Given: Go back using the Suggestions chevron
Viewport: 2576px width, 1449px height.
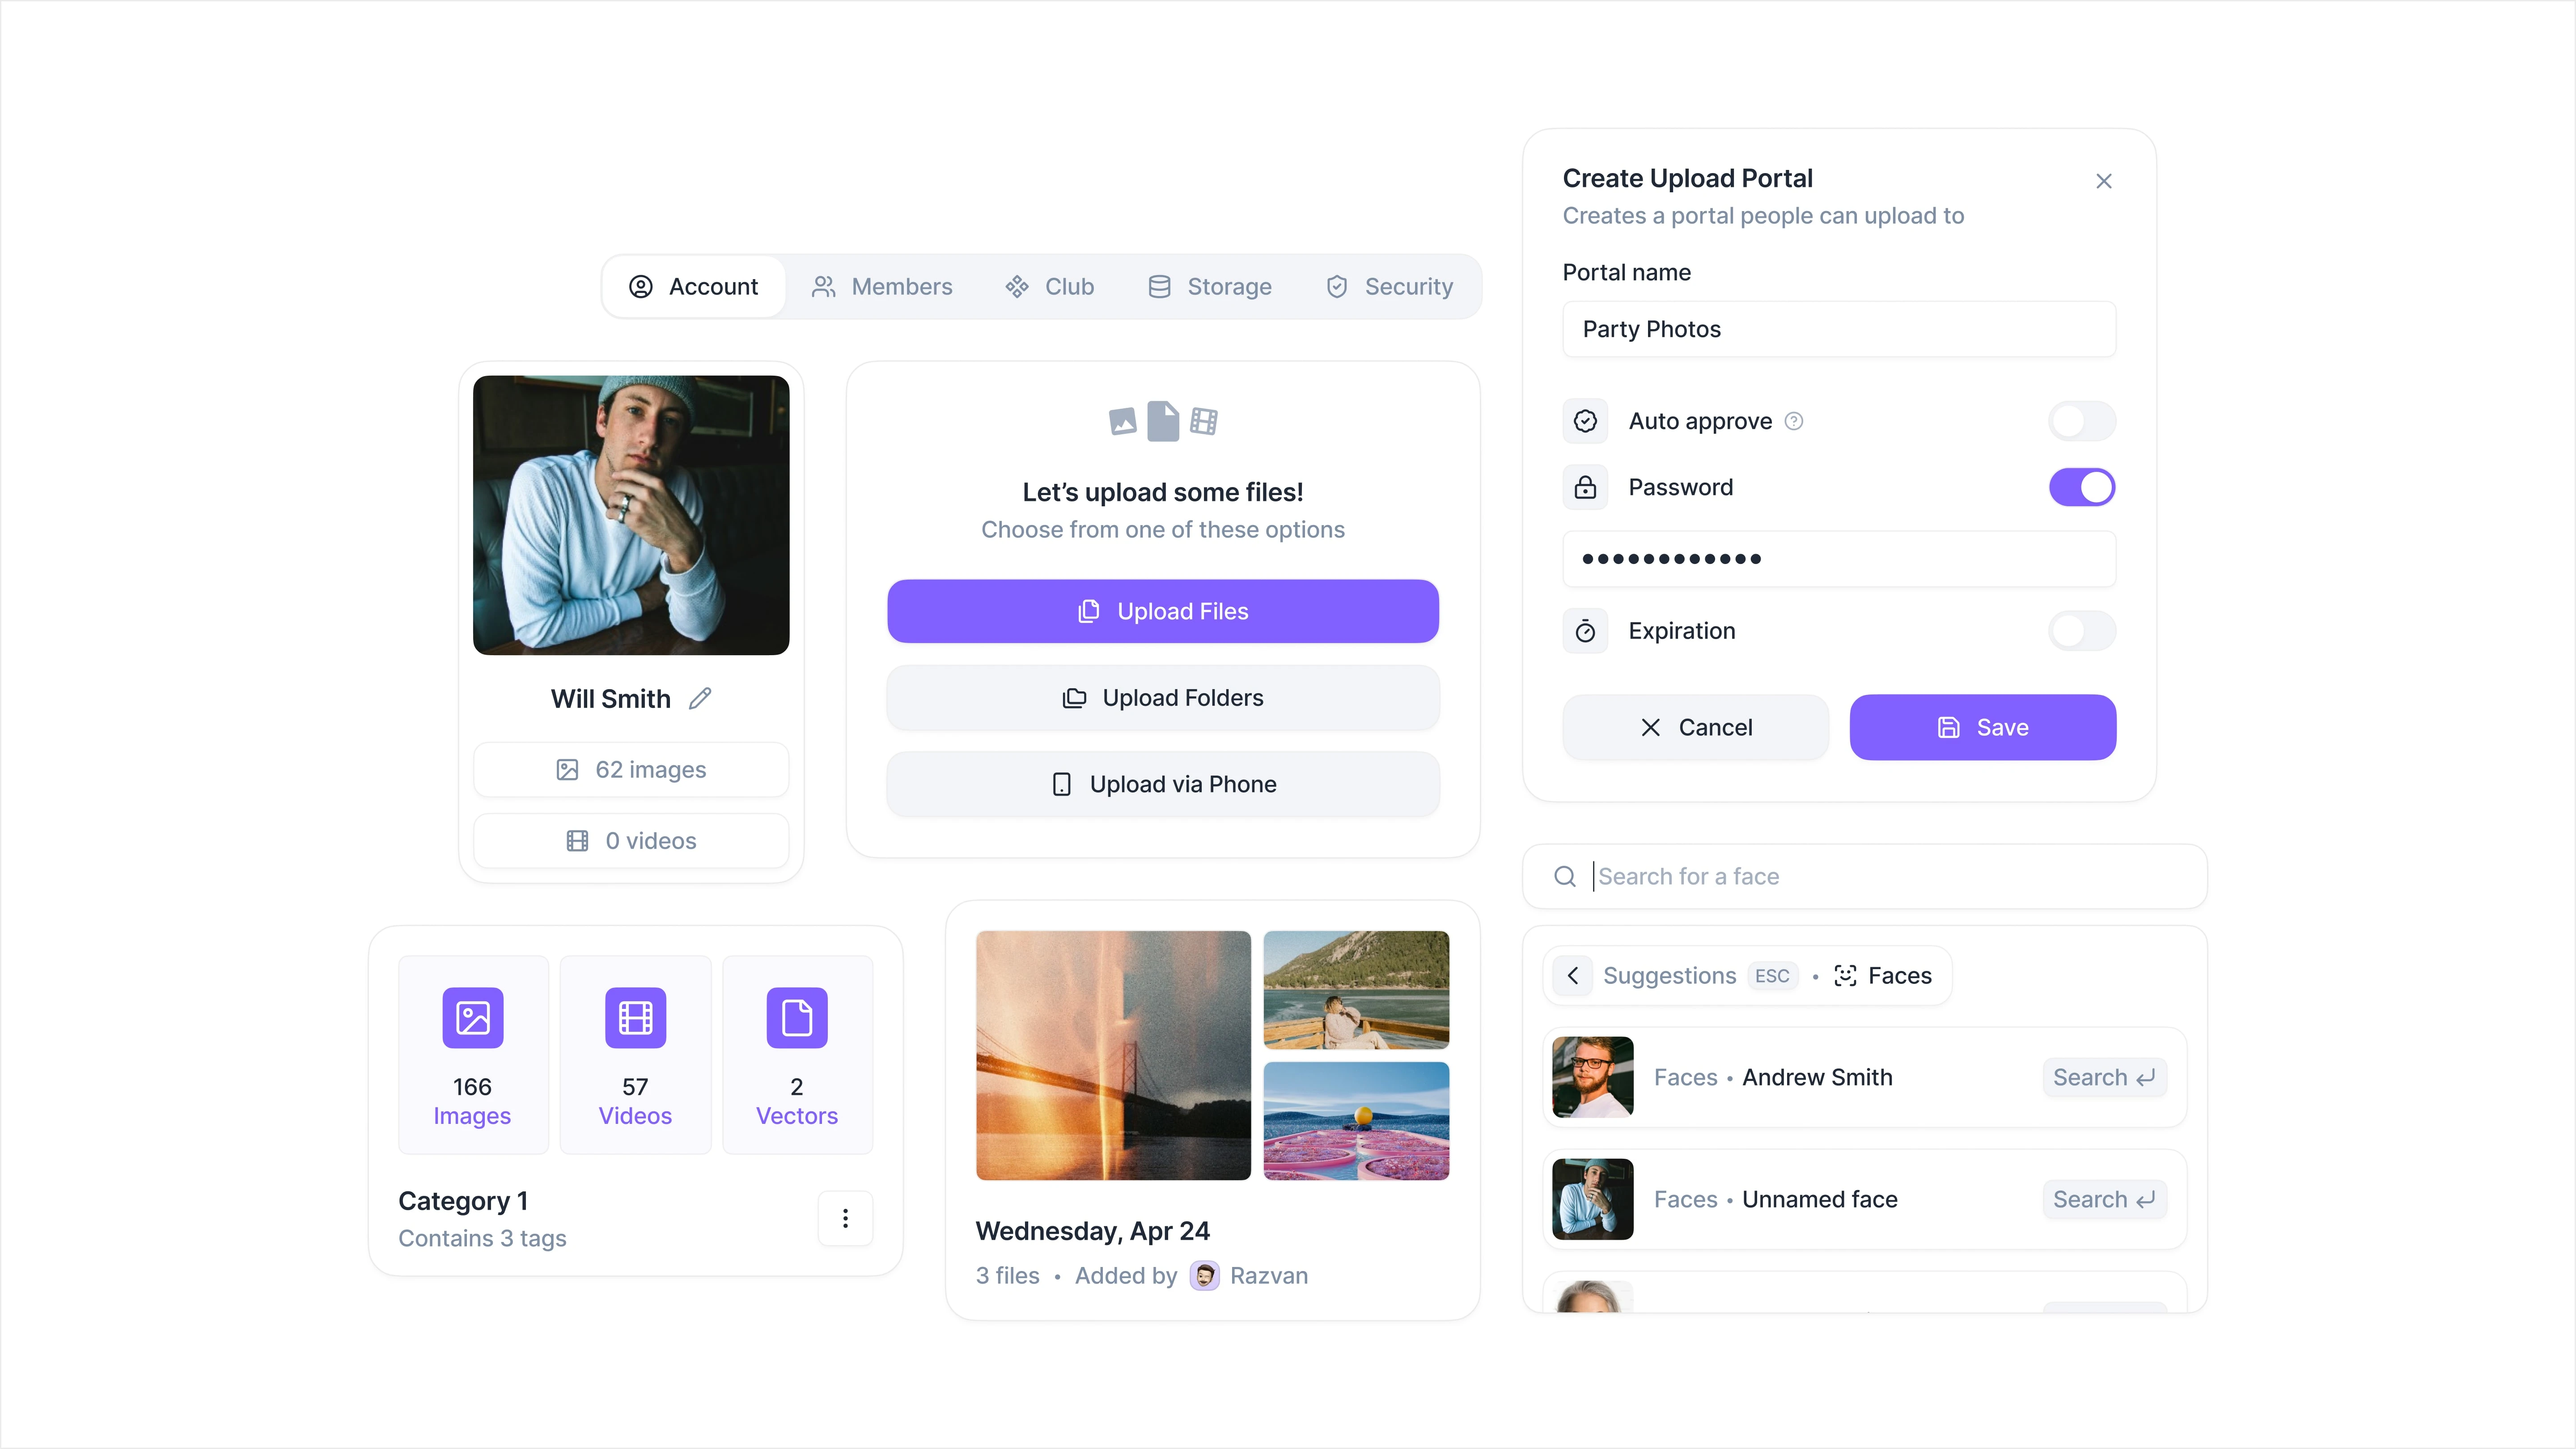Looking at the screenshot, I should click(x=1573, y=976).
